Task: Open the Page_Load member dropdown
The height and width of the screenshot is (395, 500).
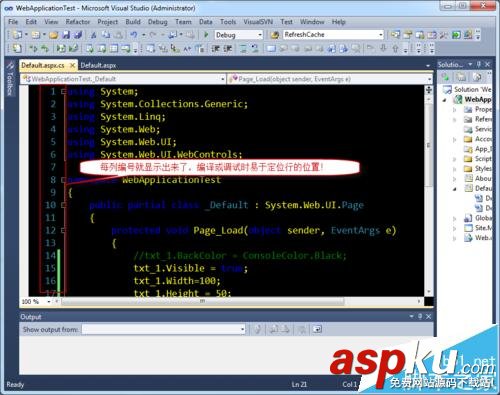Action: (x=429, y=79)
